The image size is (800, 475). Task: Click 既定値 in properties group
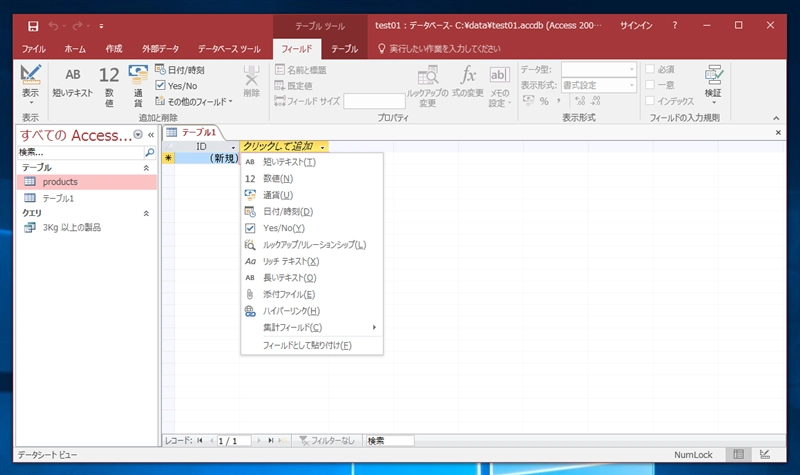293,86
